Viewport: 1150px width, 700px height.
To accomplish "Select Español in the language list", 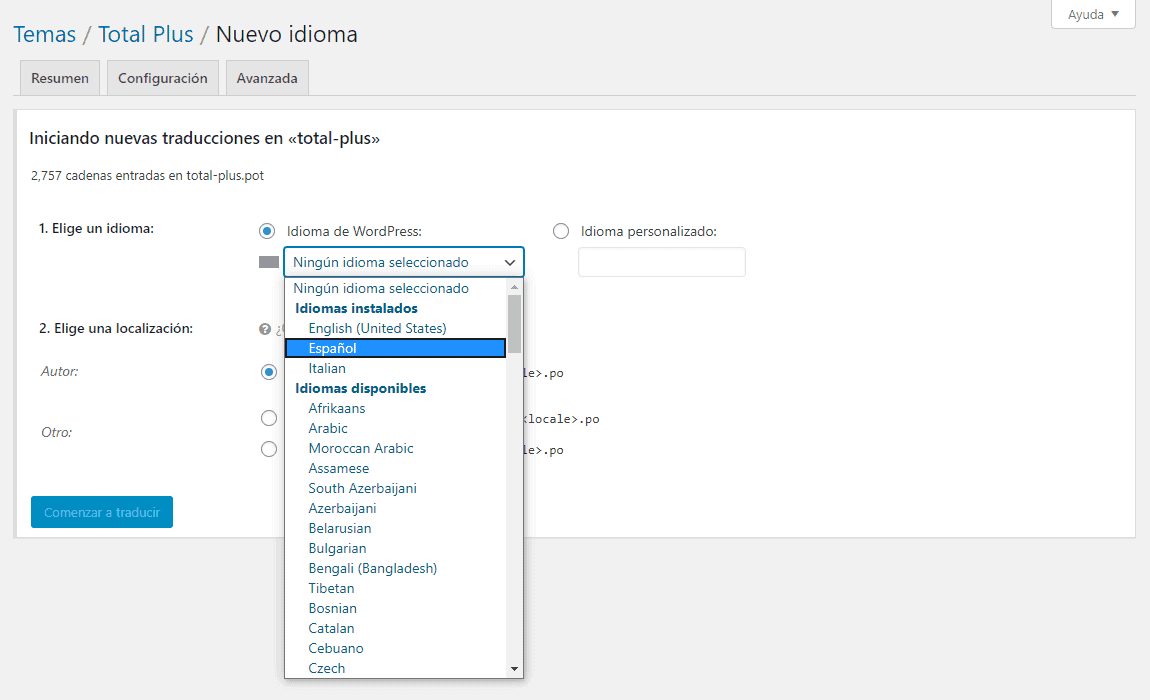I will [395, 348].
